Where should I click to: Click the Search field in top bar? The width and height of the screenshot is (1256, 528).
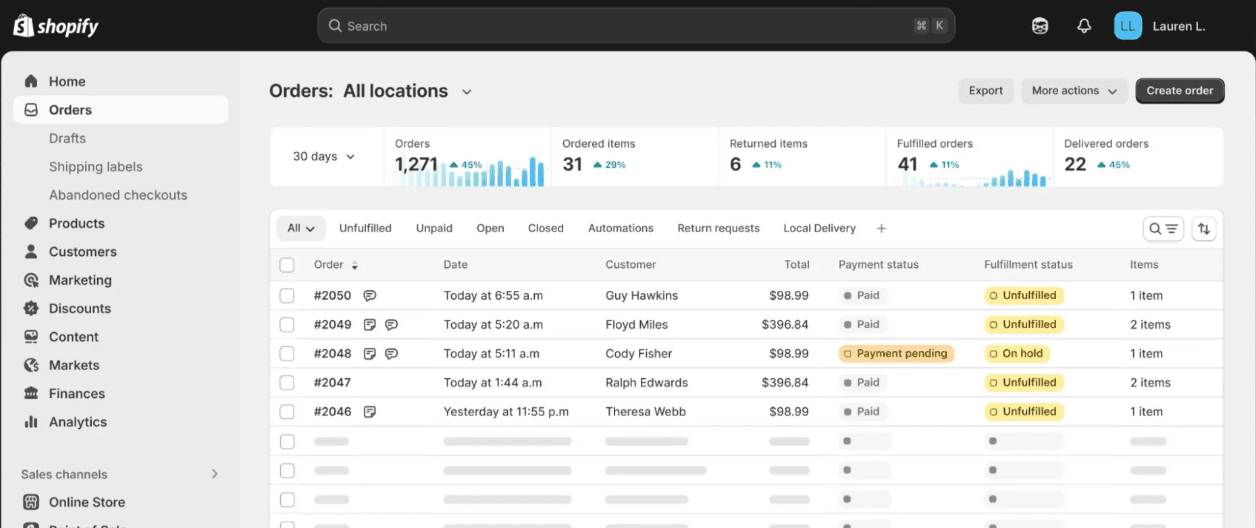pyautogui.click(x=636, y=26)
